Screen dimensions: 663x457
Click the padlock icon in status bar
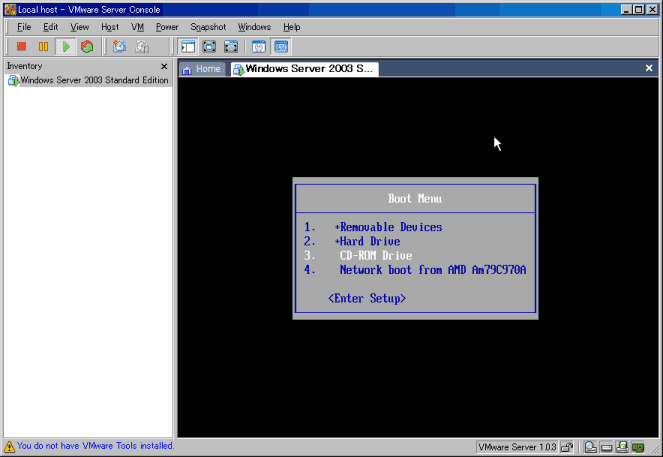pyautogui.click(x=567, y=447)
